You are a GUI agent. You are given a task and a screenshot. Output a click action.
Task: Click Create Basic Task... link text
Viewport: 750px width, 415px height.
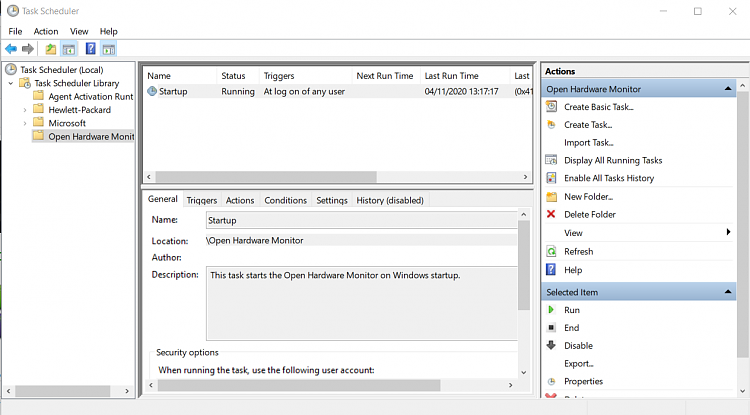pyautogui.click(x=598, y=107)
